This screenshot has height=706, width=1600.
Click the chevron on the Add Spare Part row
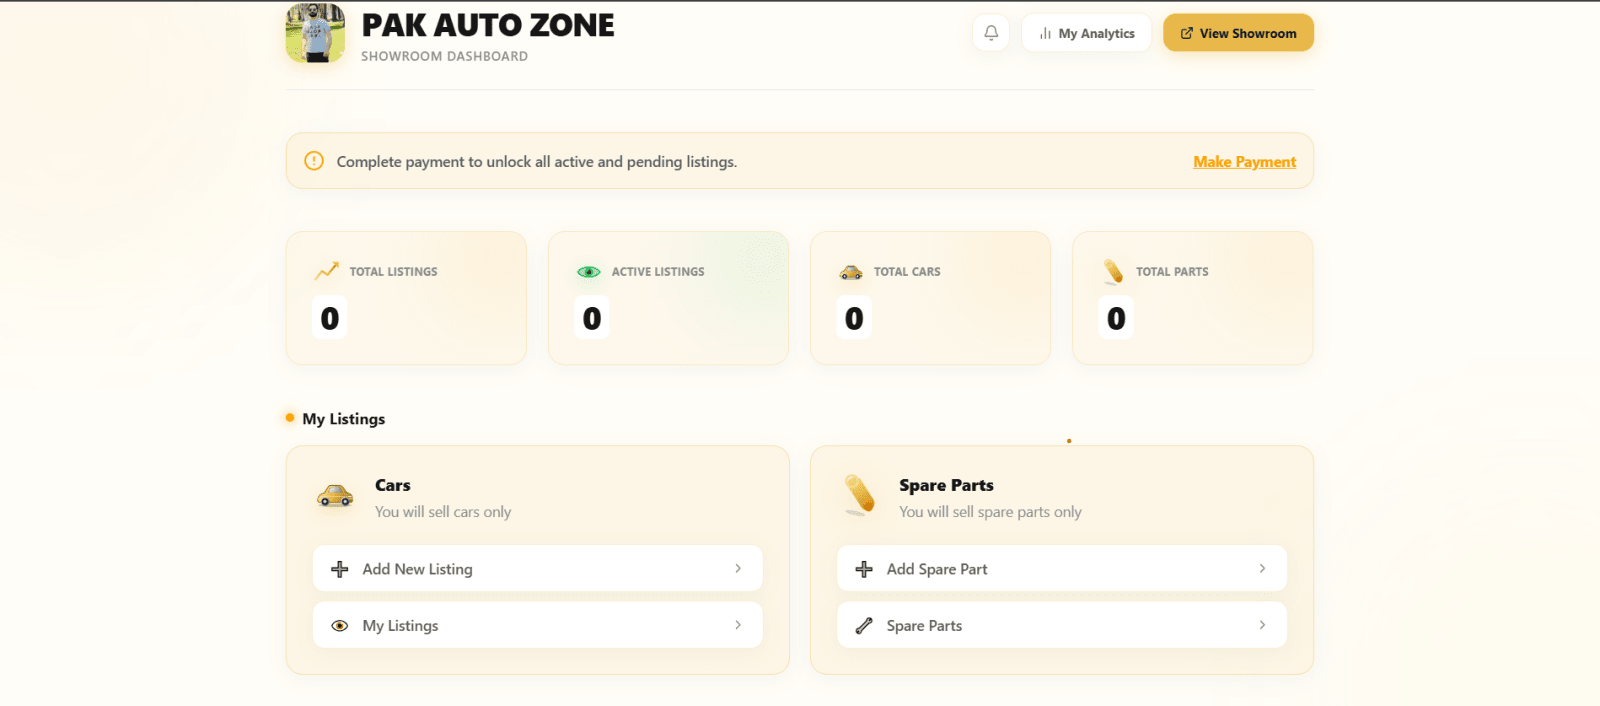coord(1262,568)
